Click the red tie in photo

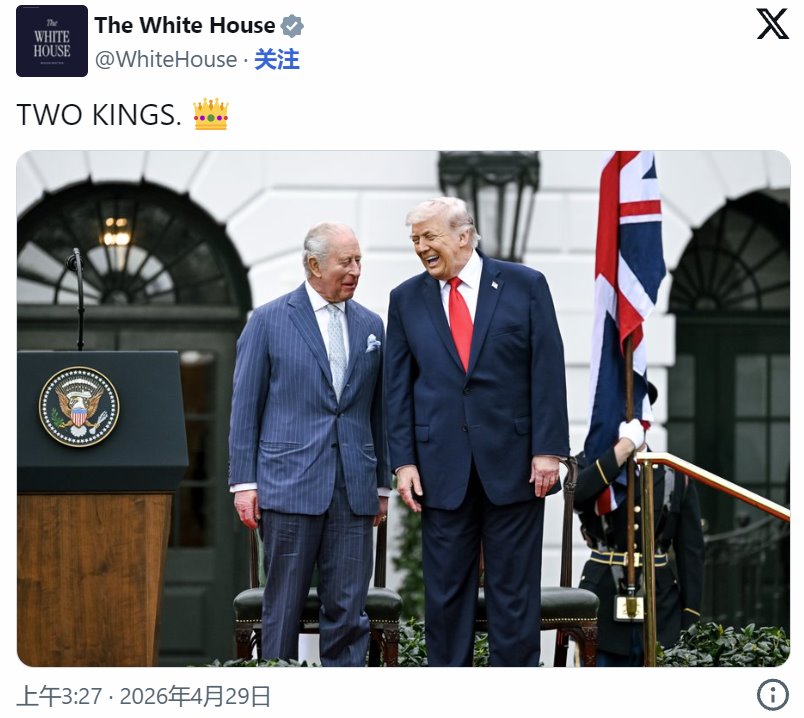(x=460, y=323)
